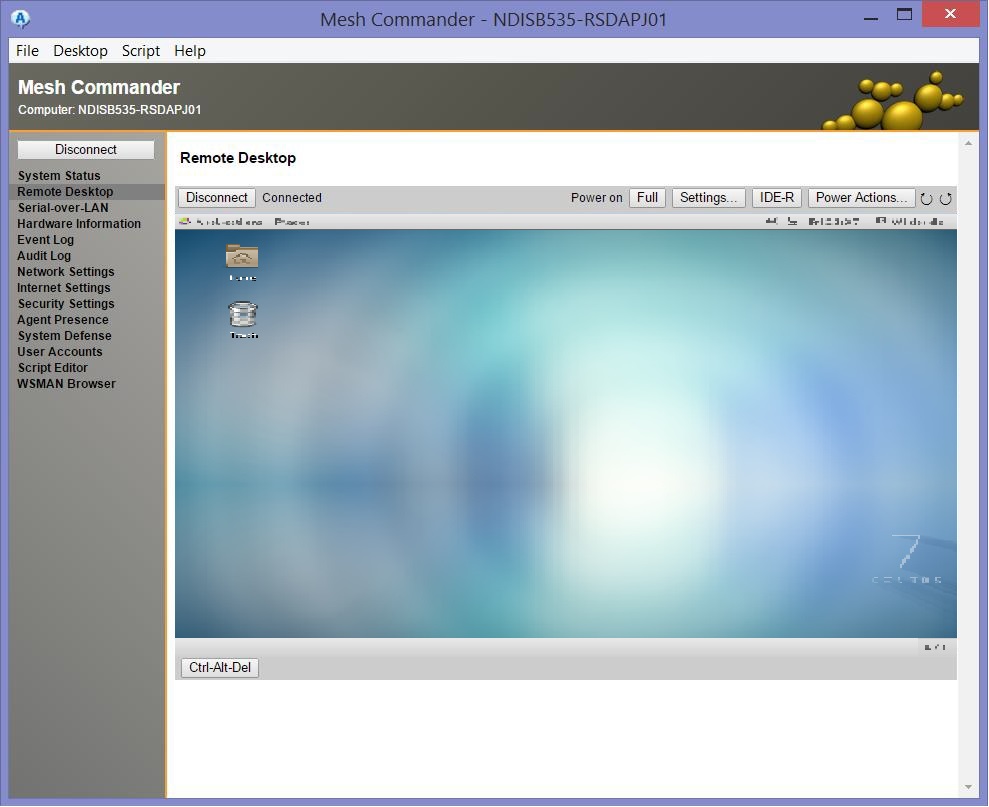Open Internet Settings
Screen dimensions: 989x807
point(64,288)
